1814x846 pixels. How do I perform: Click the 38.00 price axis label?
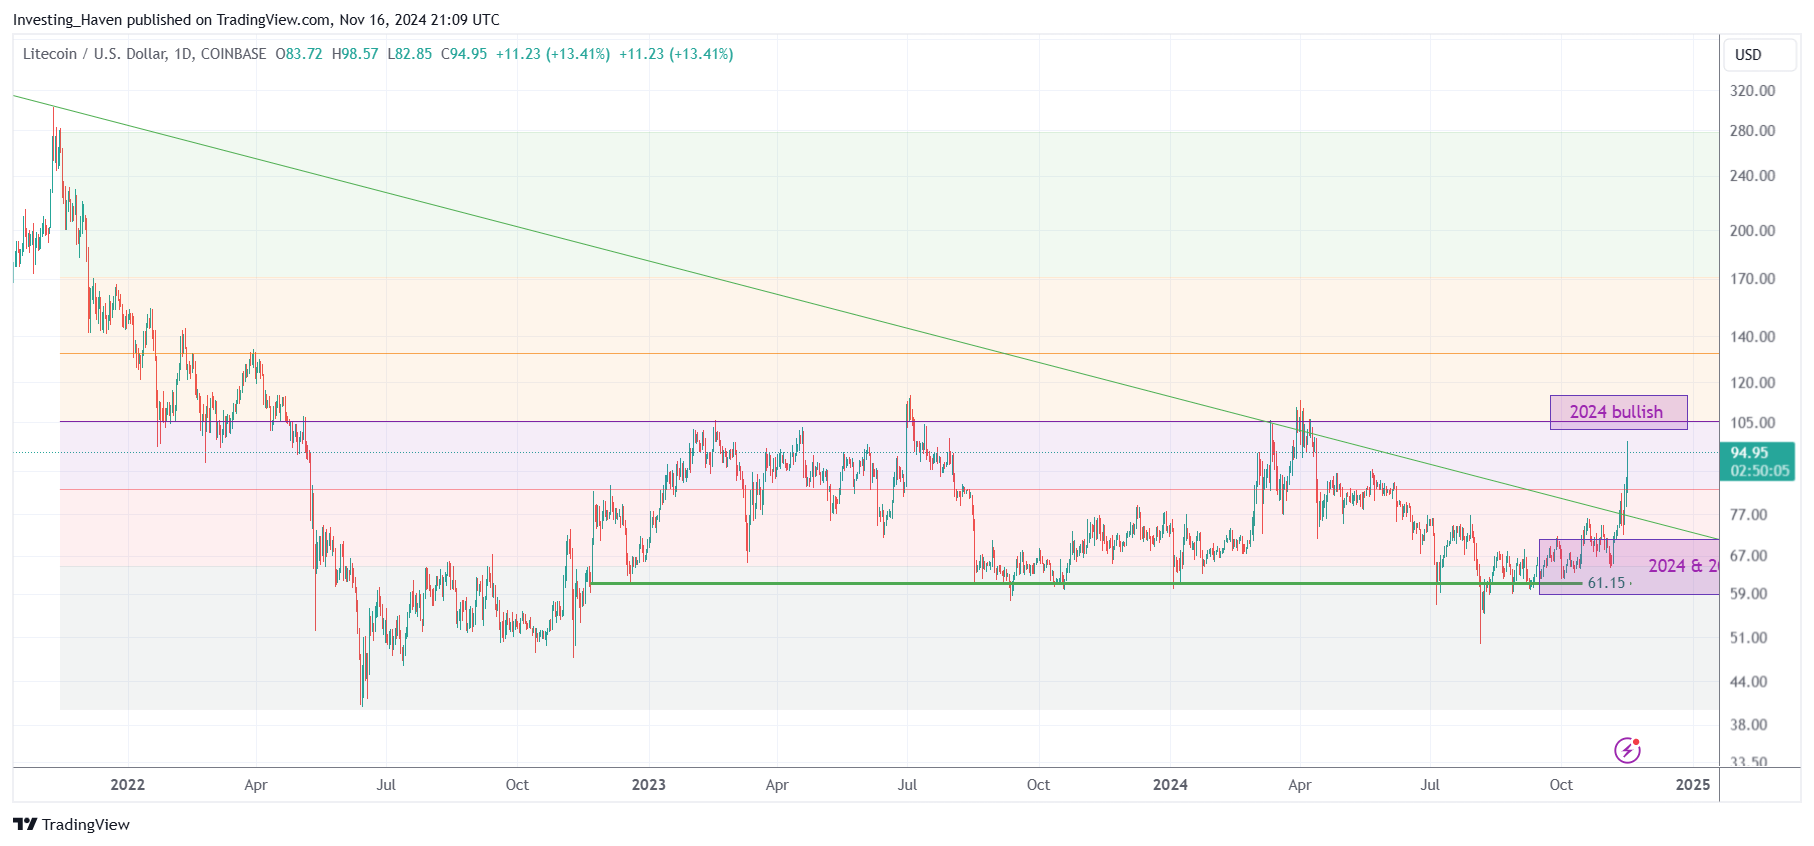[1749, 725]
